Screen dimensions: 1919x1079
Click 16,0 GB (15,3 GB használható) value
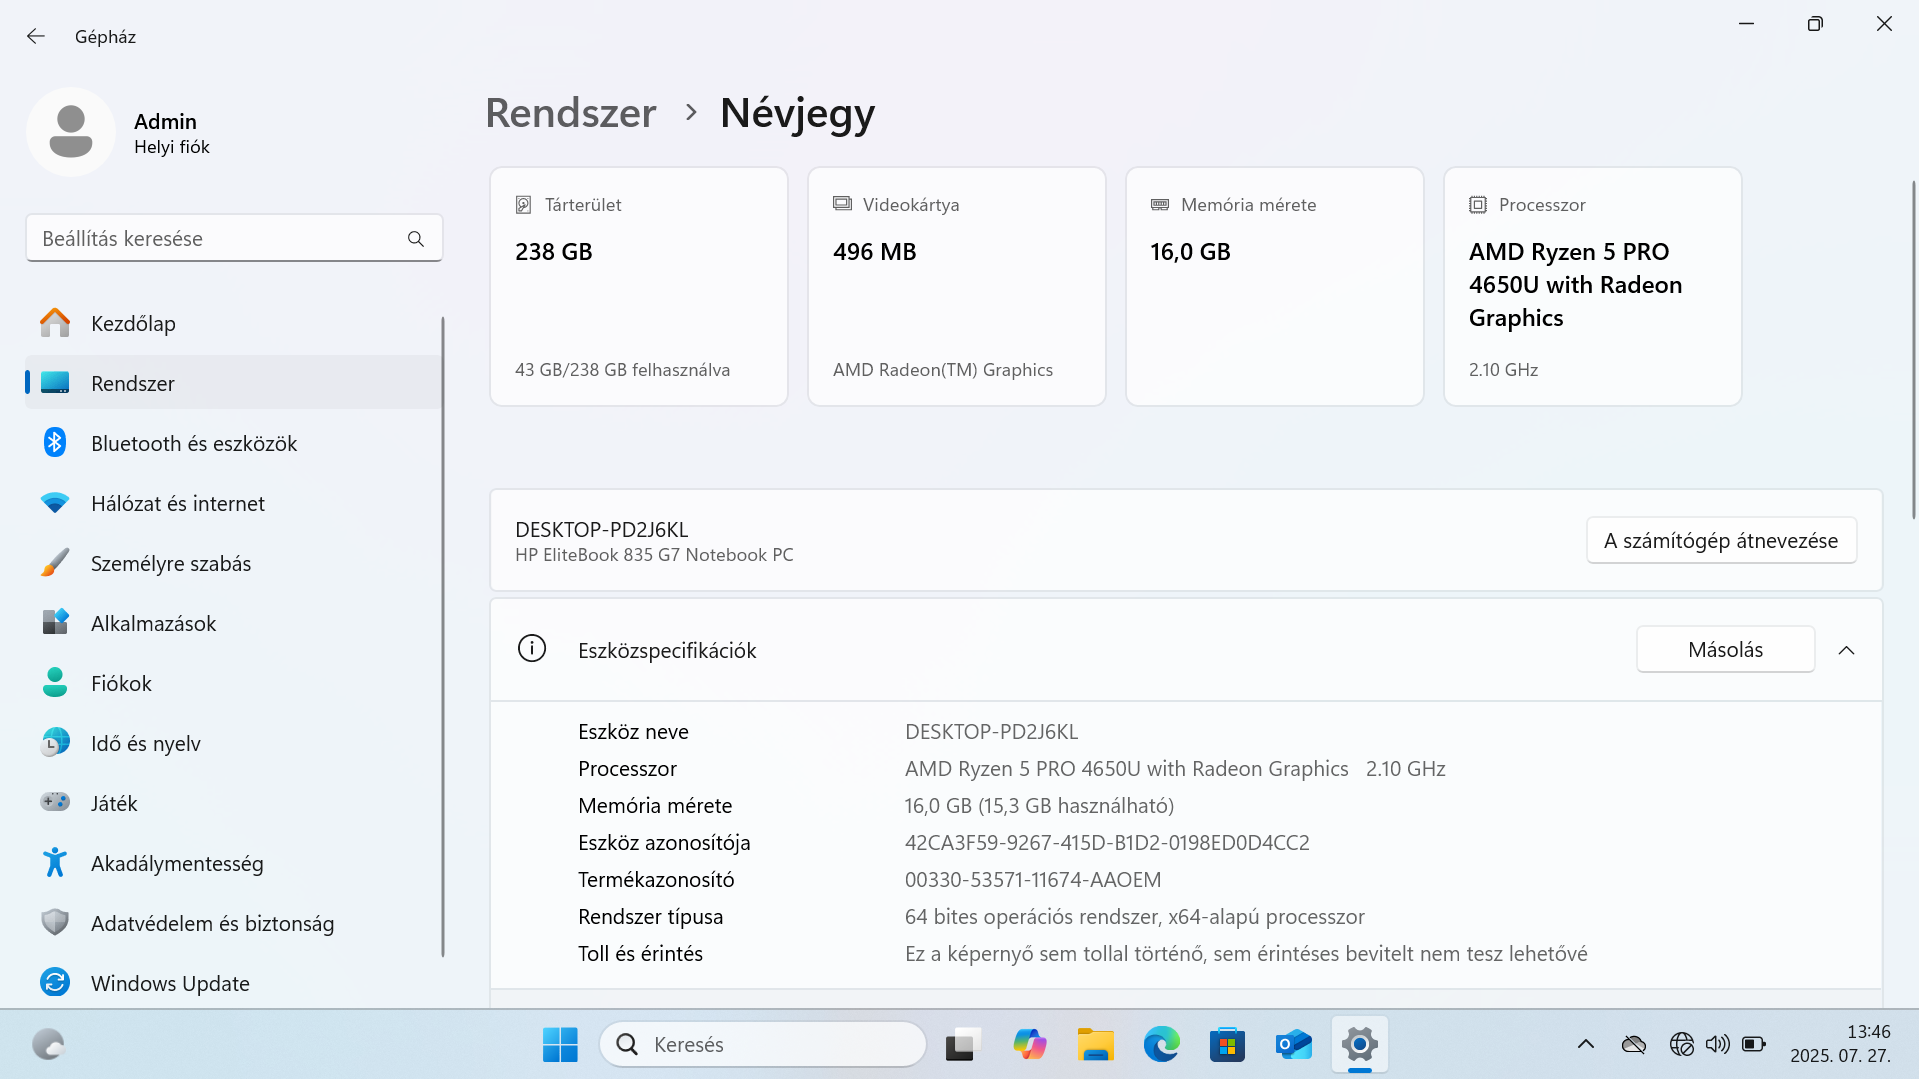(1039, 806)
